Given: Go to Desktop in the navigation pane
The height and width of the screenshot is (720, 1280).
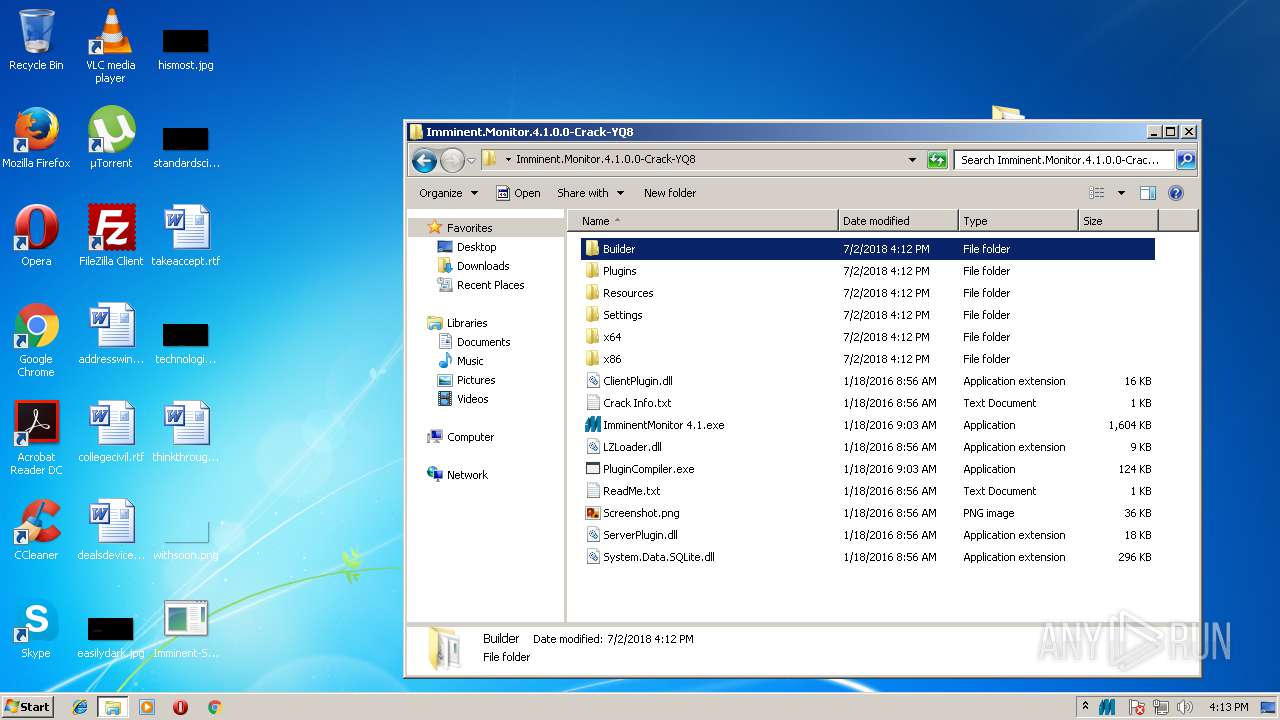Looking at the screenshot, I should click(x=467, y=247).
